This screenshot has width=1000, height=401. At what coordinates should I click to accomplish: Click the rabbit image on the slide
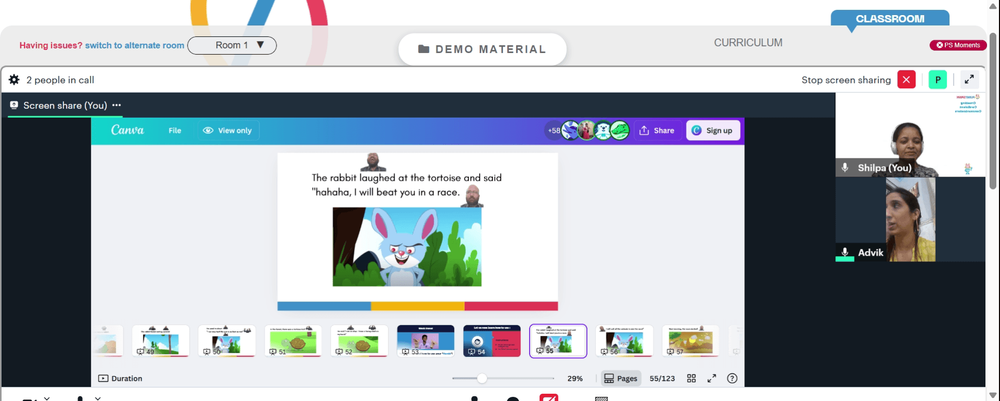(407, 247)
